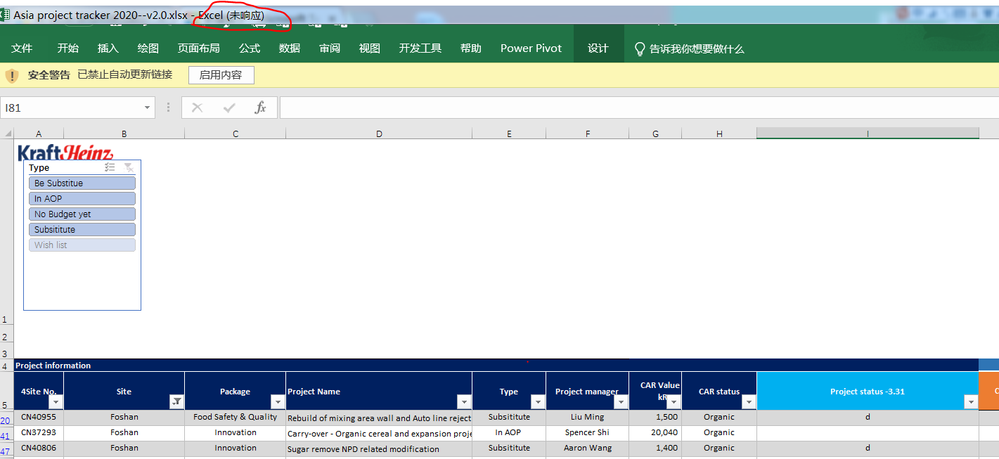999x459 pixels.
Task: Open the Package column filter dropdown
Action: coord(277,402)
